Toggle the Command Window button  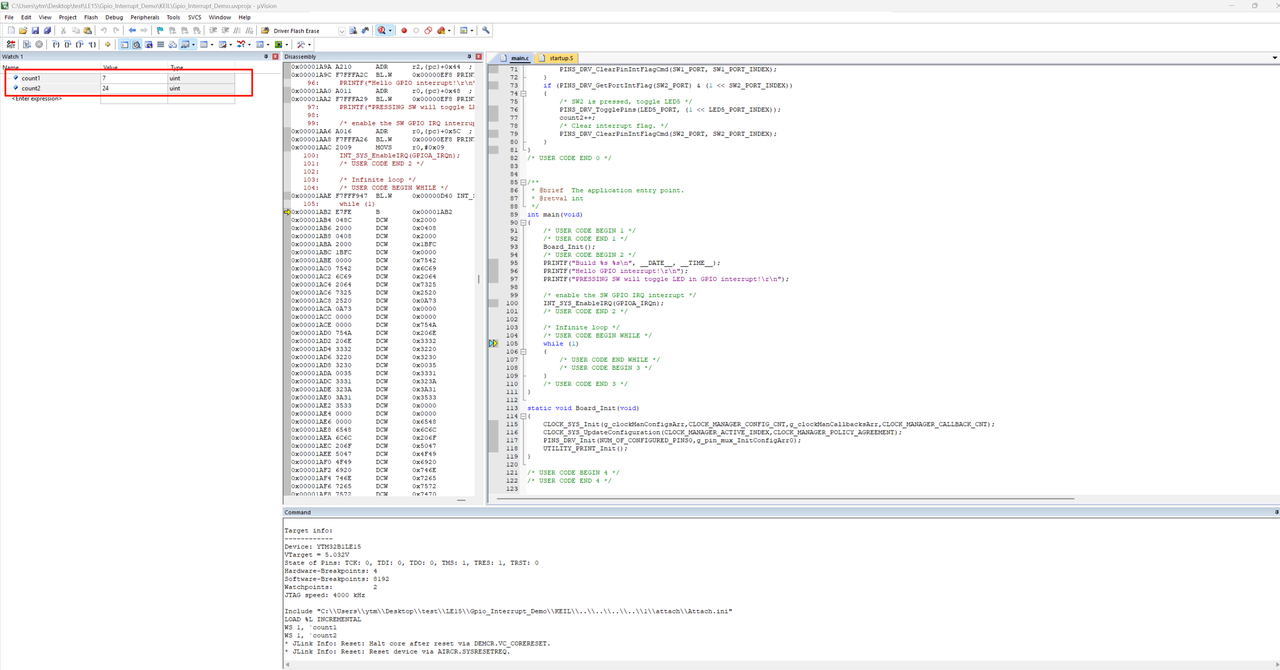pyautogui.click(x=124, y=44)
